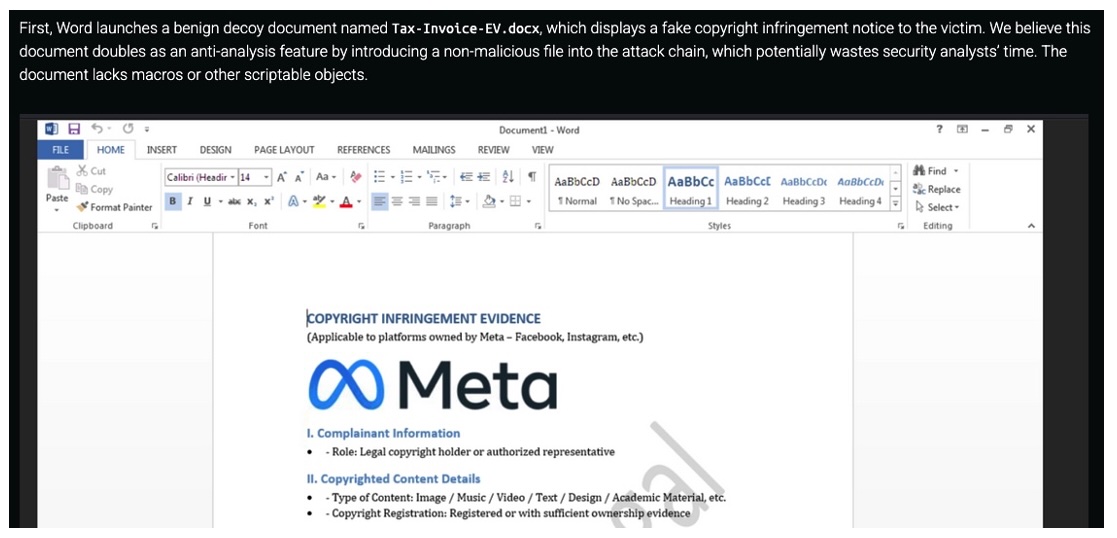Open Customize Quick Access Toolbar dropdown
Screen dimensions: 1117x538
tap(147, 130)
